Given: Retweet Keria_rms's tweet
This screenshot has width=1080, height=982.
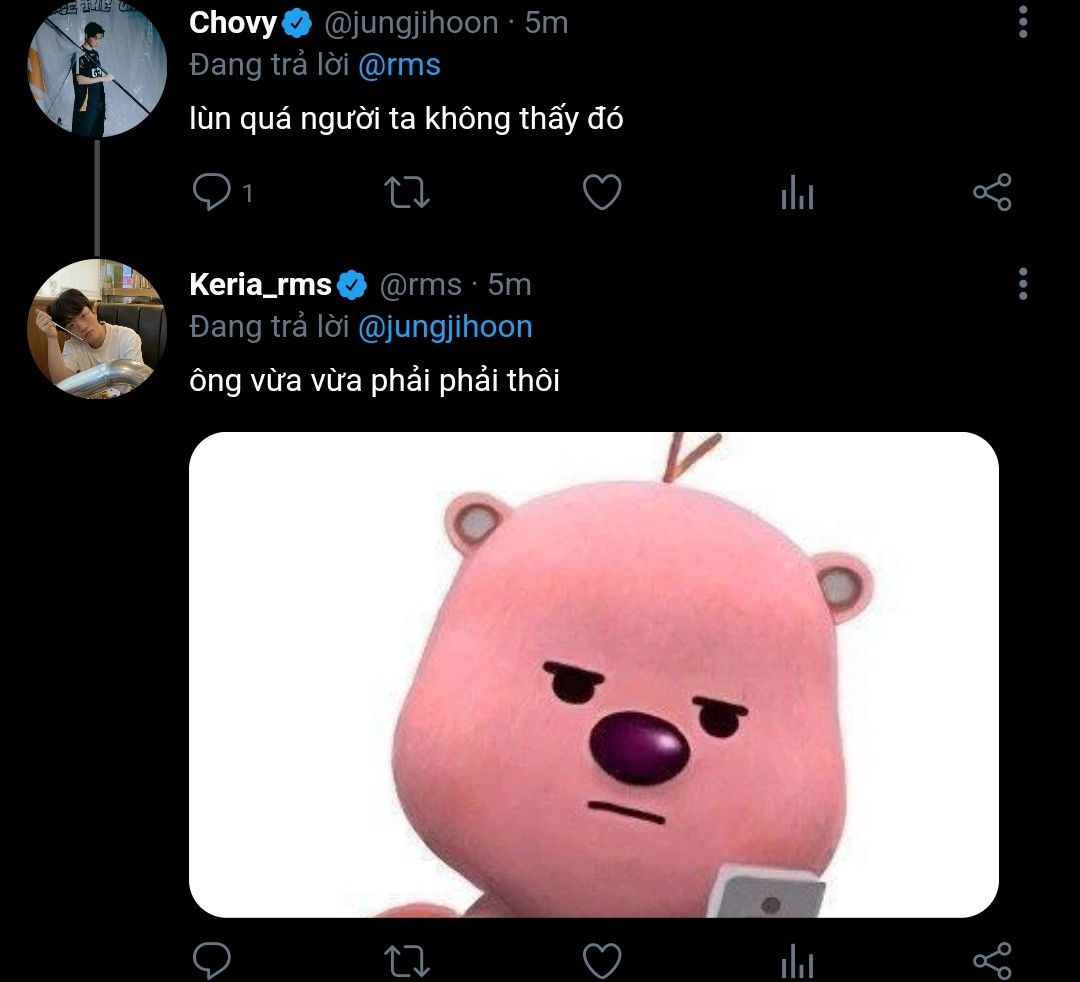Looking at the screenshot, I should (406, 961).
